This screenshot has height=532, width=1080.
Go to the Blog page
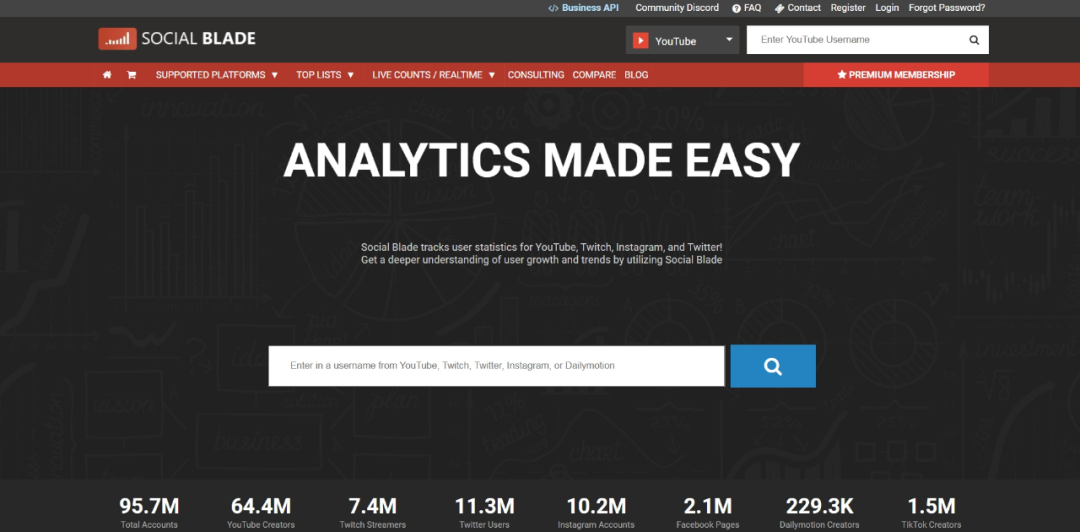point(636,75)
